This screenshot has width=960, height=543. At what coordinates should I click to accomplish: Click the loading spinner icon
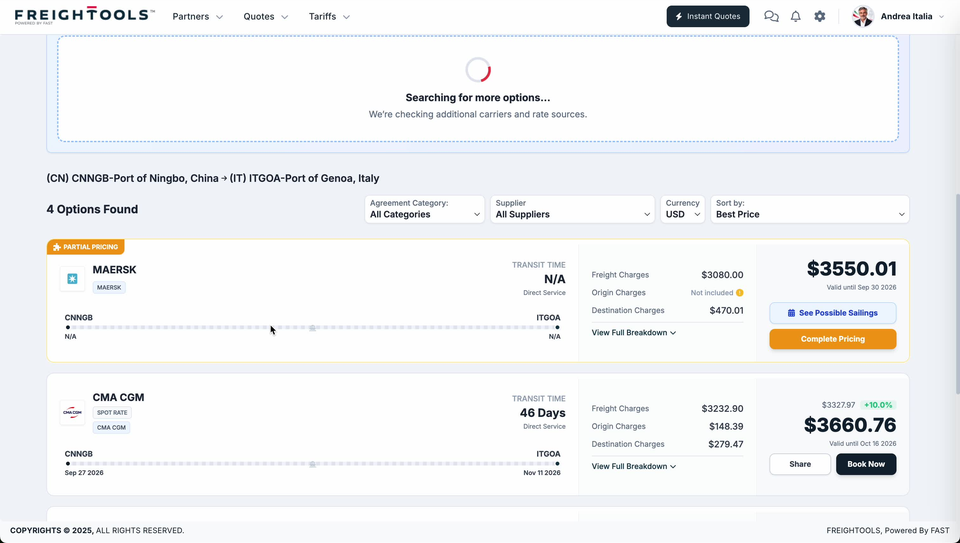point(478,70)
